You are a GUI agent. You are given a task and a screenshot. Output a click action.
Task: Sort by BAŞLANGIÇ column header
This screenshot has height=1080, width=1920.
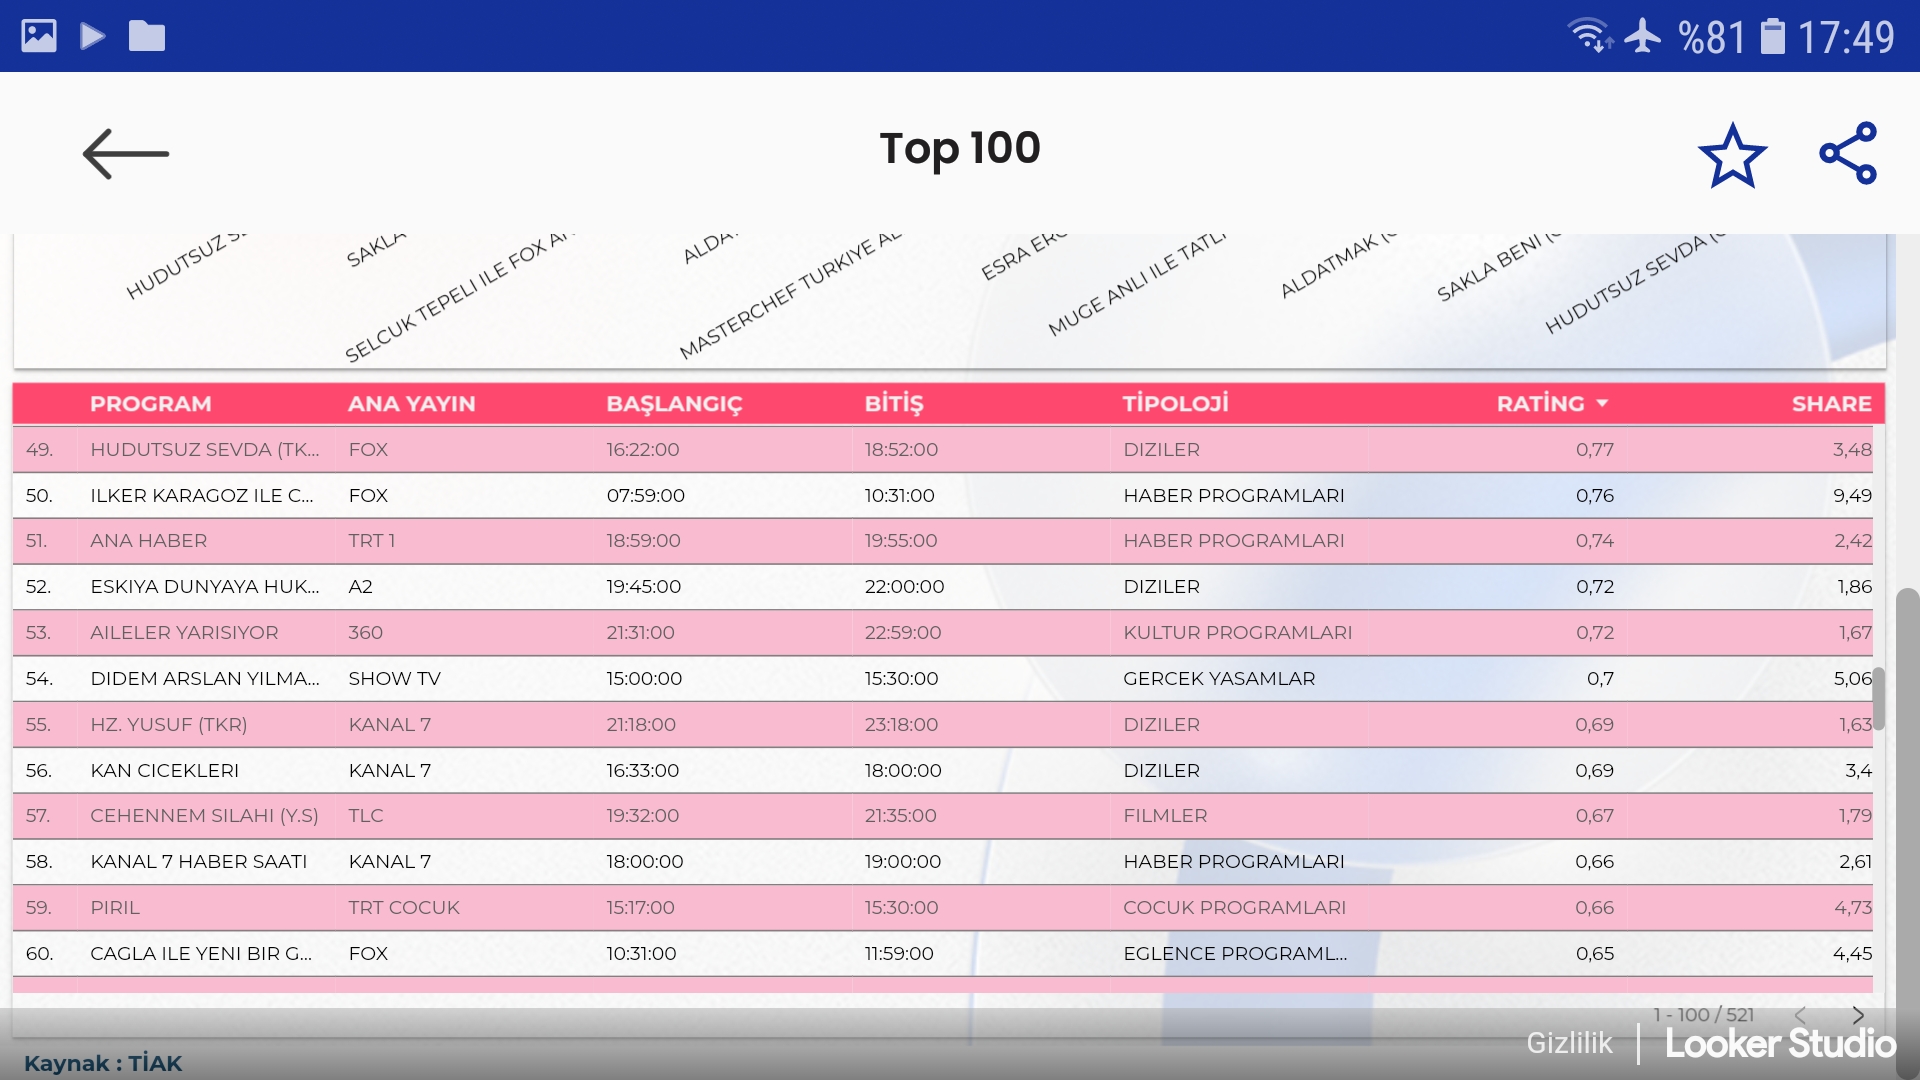click(x=674, y=403)
